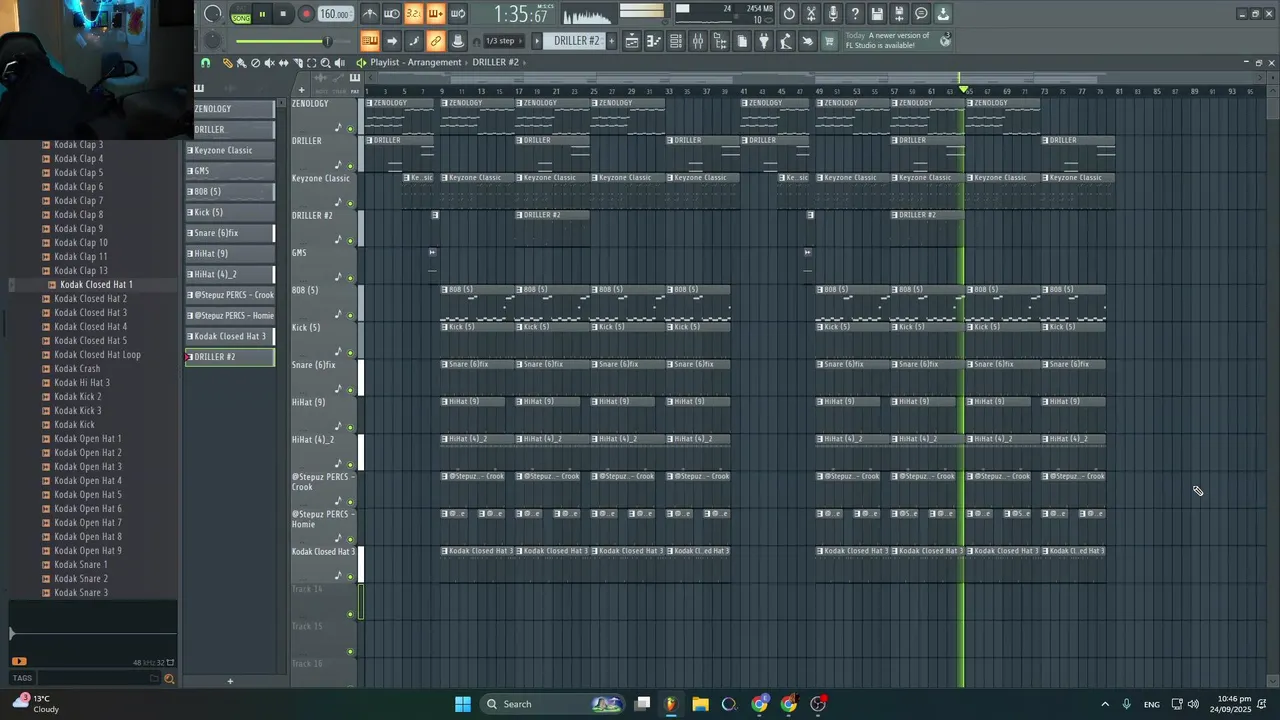Open the Plugin picker plug icon
1280x720 pixels.
tap(764, 41)
